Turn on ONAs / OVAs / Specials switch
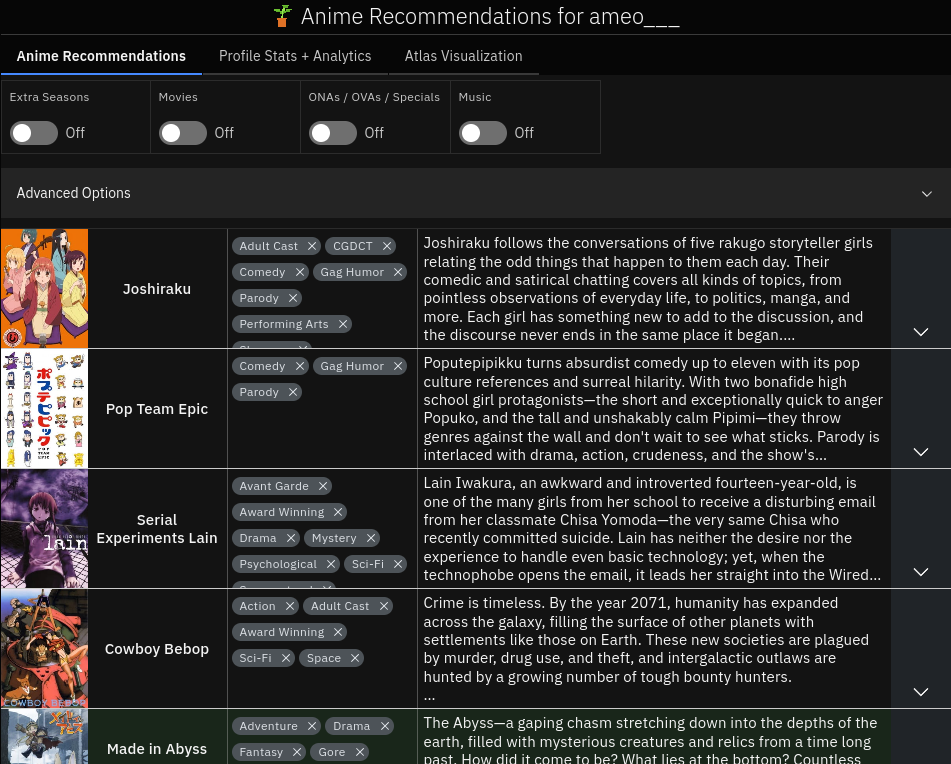 [332, 133]
